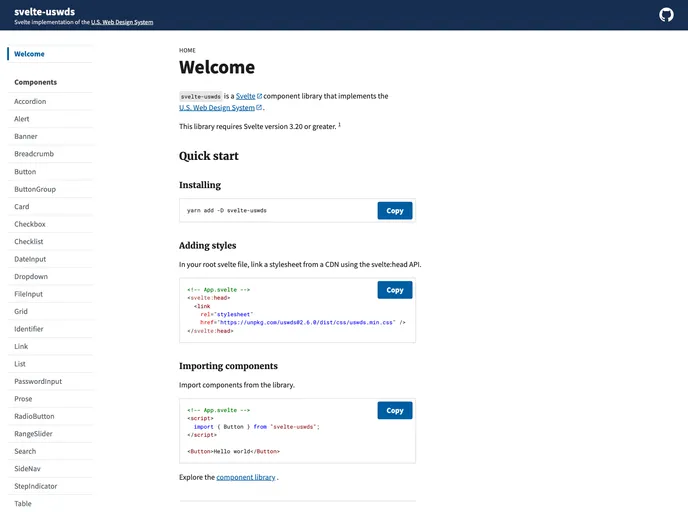
Task: Click the yarn add -D svelte-uswds code text
Action: pyautogui.click(x=227, y=211)
